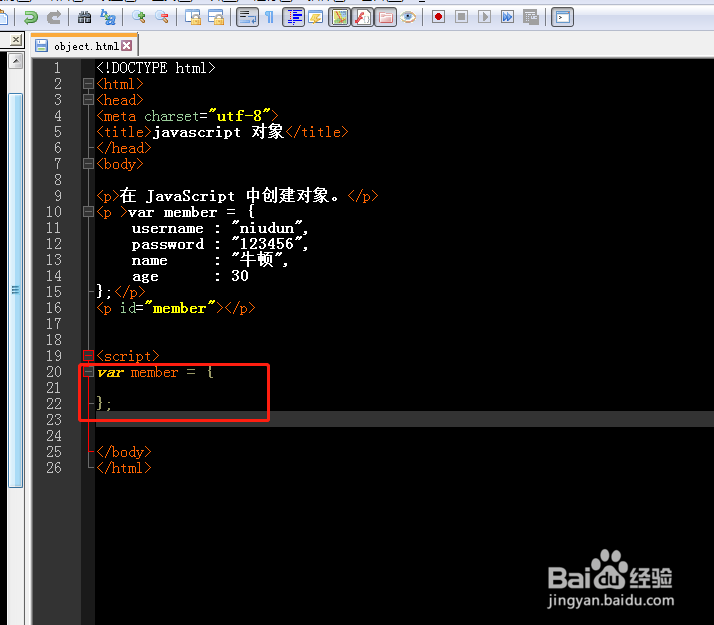Toggle Folder as Workspace panel icon
Image resolution: width=714 pixels, height=625 pixels.
[x=385, y=17]
